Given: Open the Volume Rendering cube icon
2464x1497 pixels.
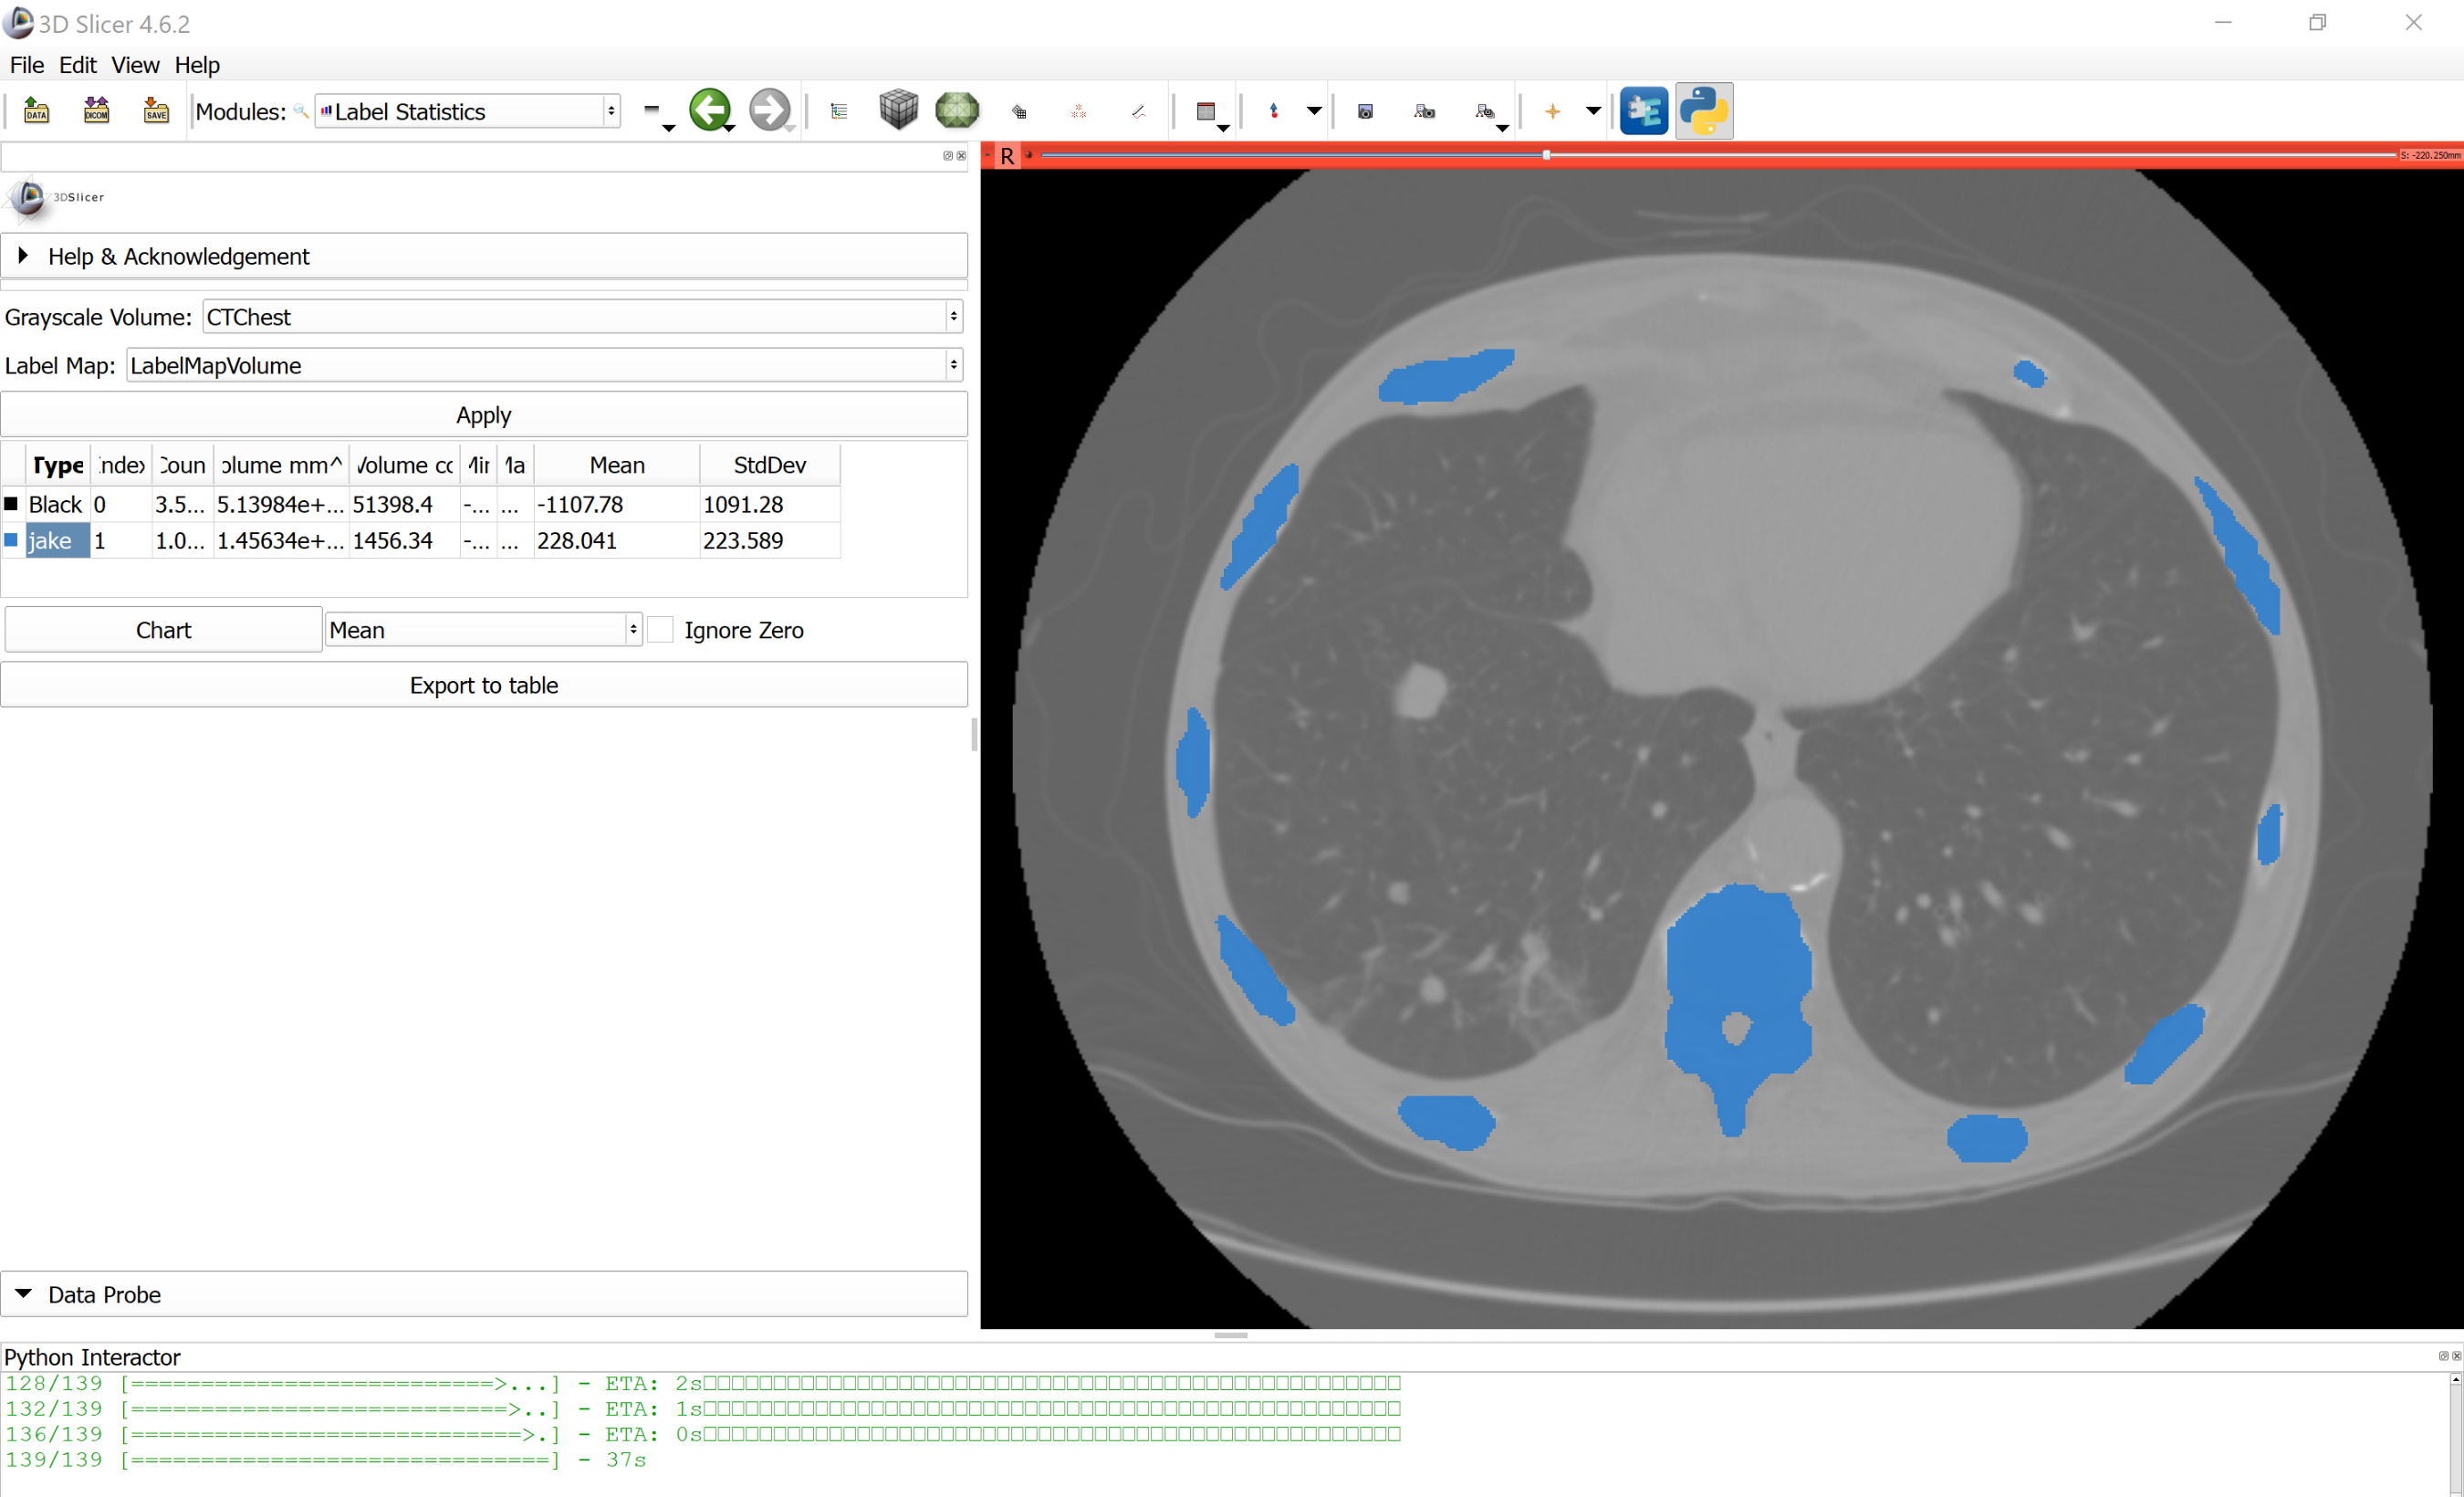Looking at the screenshot, I should coord(898,110).
